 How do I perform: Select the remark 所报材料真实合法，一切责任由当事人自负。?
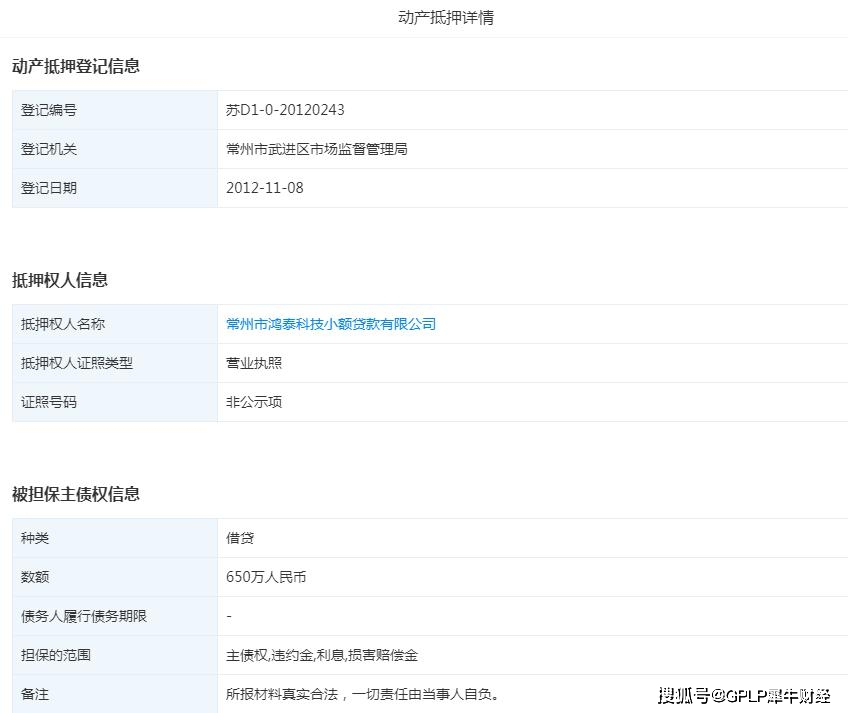click(x=362, y=694)
